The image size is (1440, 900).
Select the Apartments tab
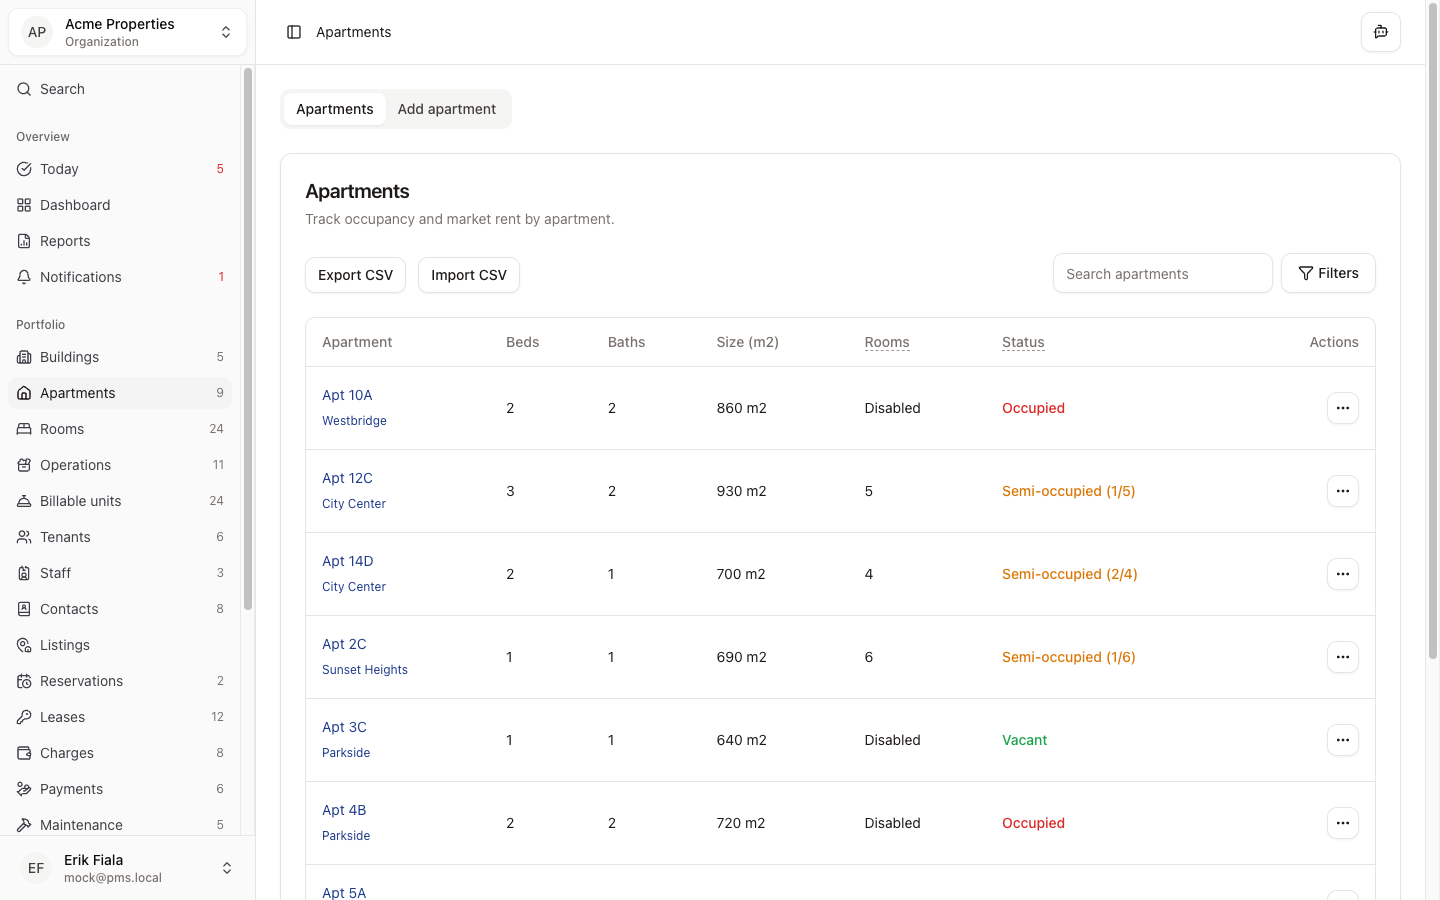tap(334, 109)
